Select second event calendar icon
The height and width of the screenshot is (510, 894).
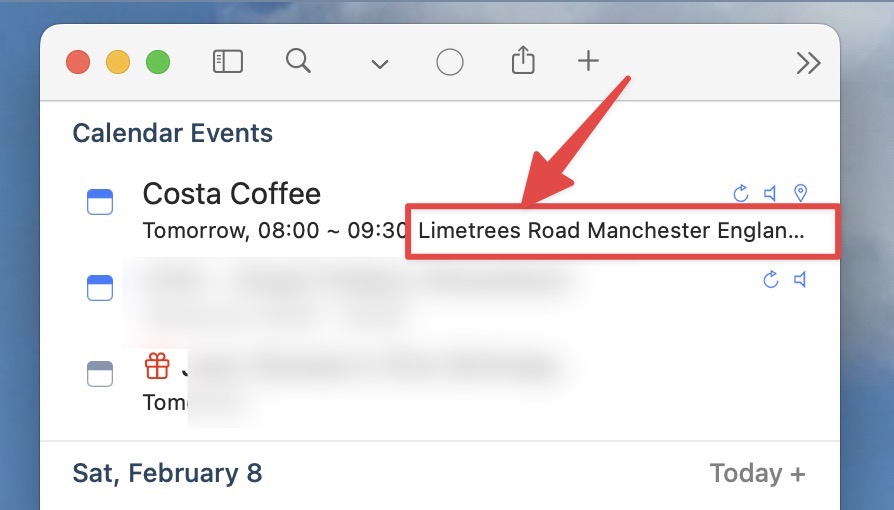coord(100,288)
